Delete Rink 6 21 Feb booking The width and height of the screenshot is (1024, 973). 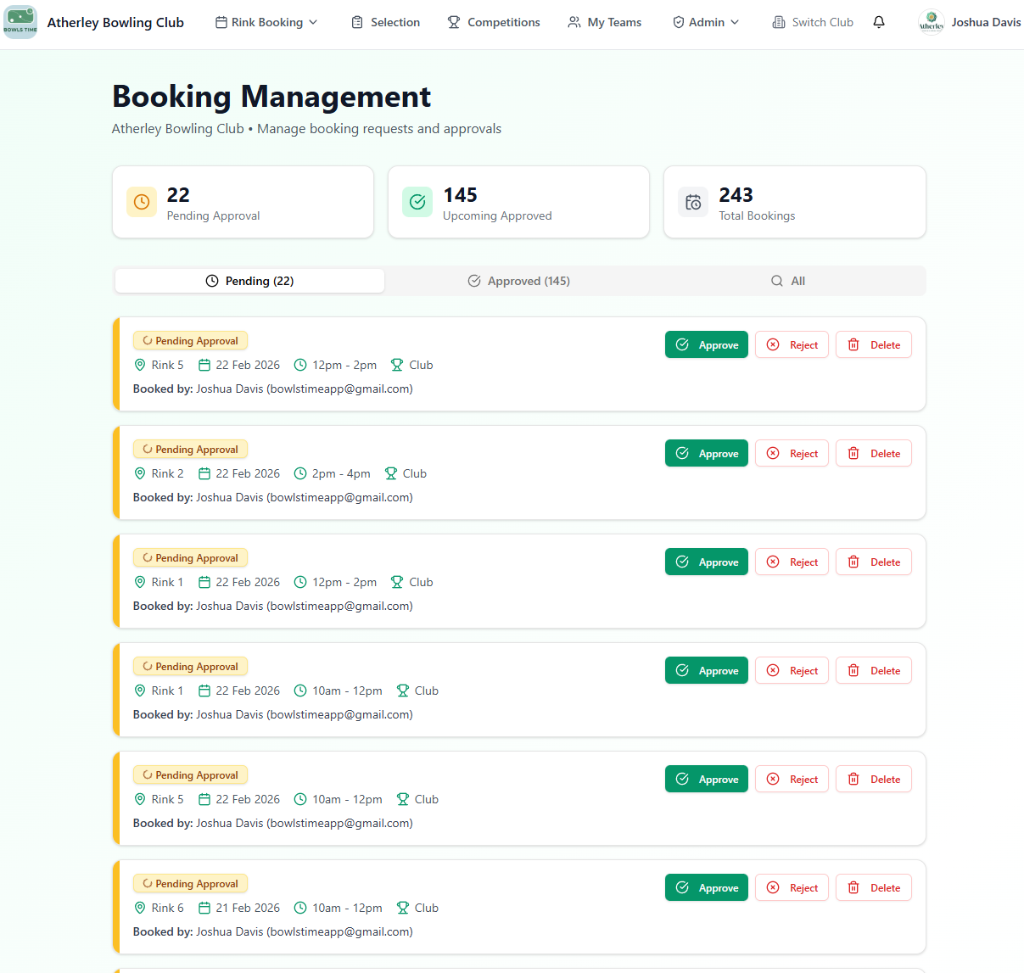(874, 887)
